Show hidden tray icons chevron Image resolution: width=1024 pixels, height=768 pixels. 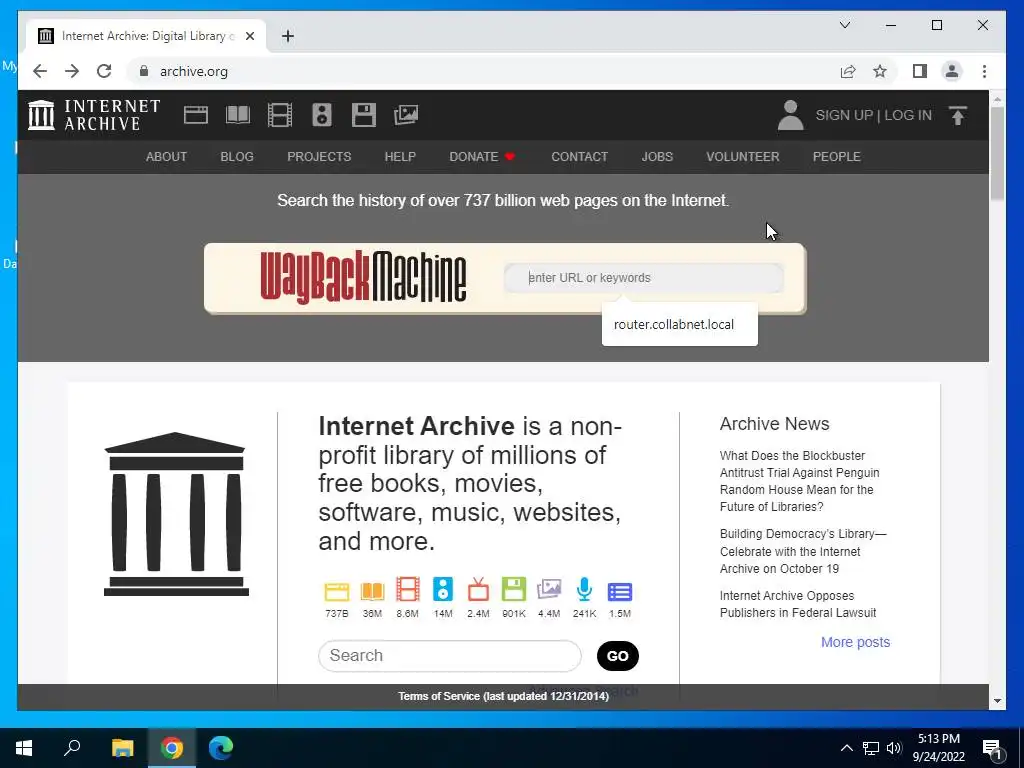click(x=846, y=748)
